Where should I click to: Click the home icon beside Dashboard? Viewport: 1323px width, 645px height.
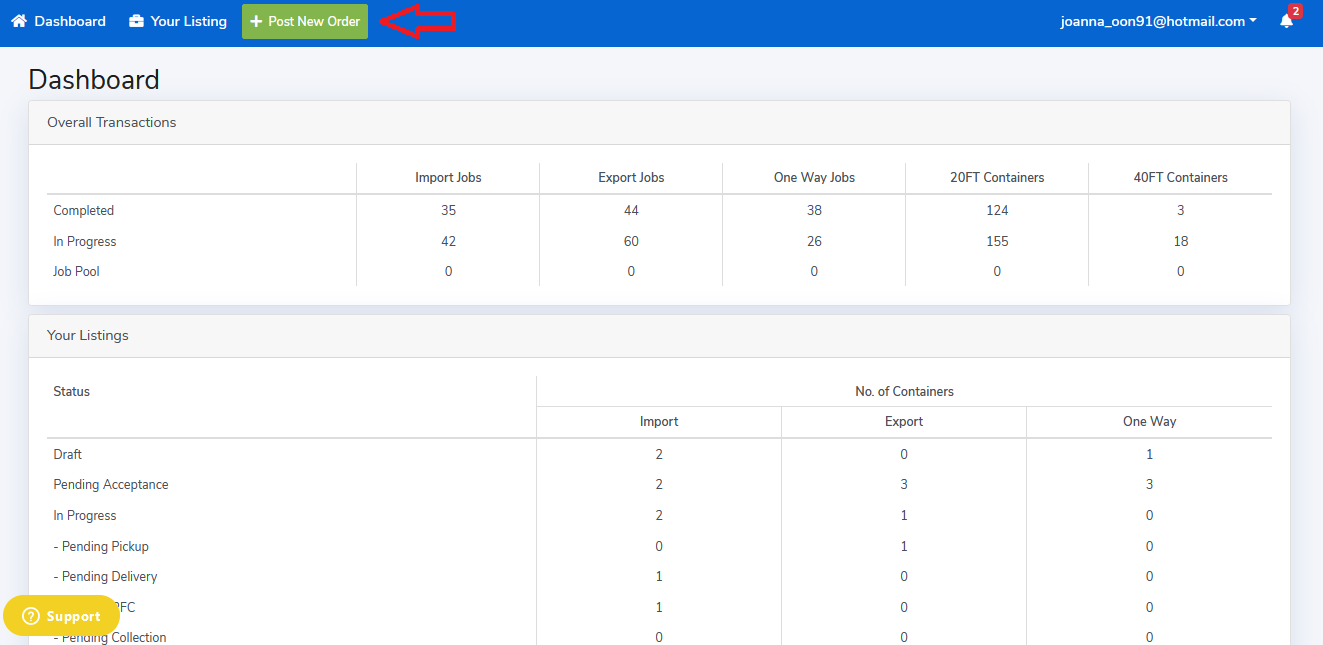click(19, 21)
